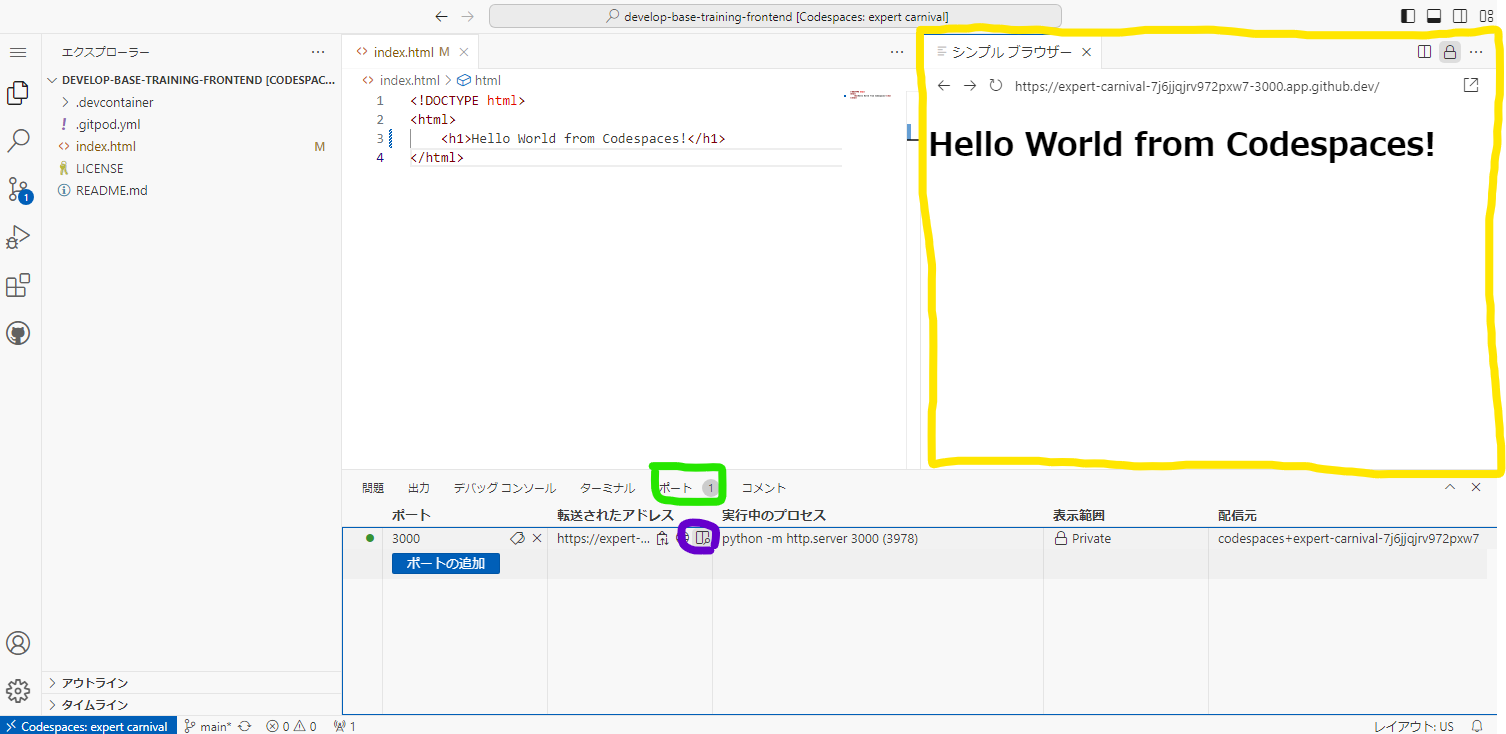Open Explorer more actions ellipsis
The width and height of the screenshot is (1506, 734).
tap(318, 52)
